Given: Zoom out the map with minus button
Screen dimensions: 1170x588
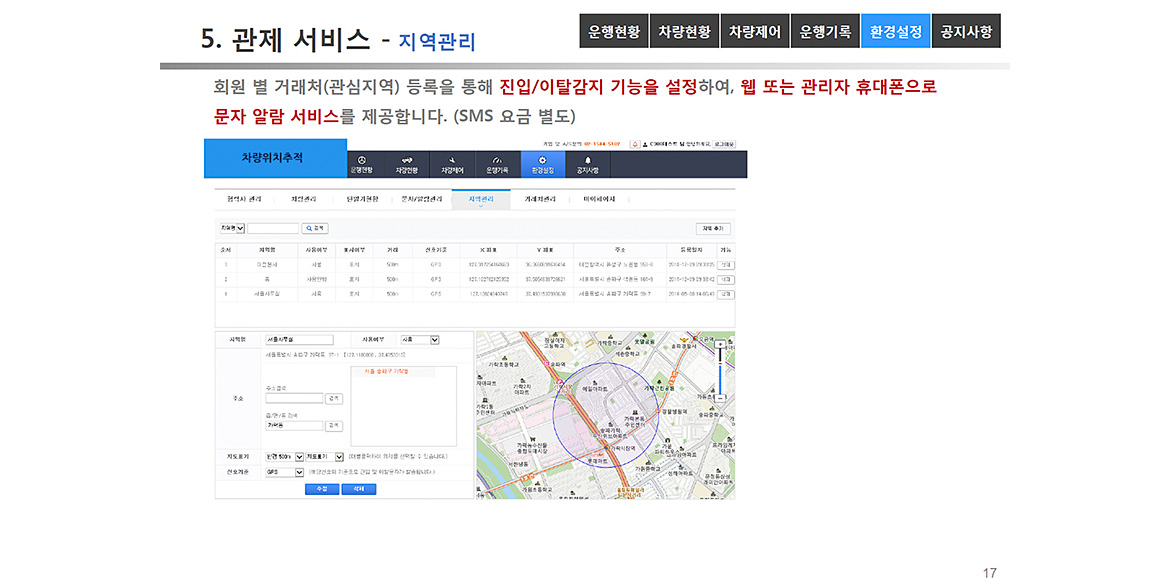Looking at the screenshot, I should (719, 397).
